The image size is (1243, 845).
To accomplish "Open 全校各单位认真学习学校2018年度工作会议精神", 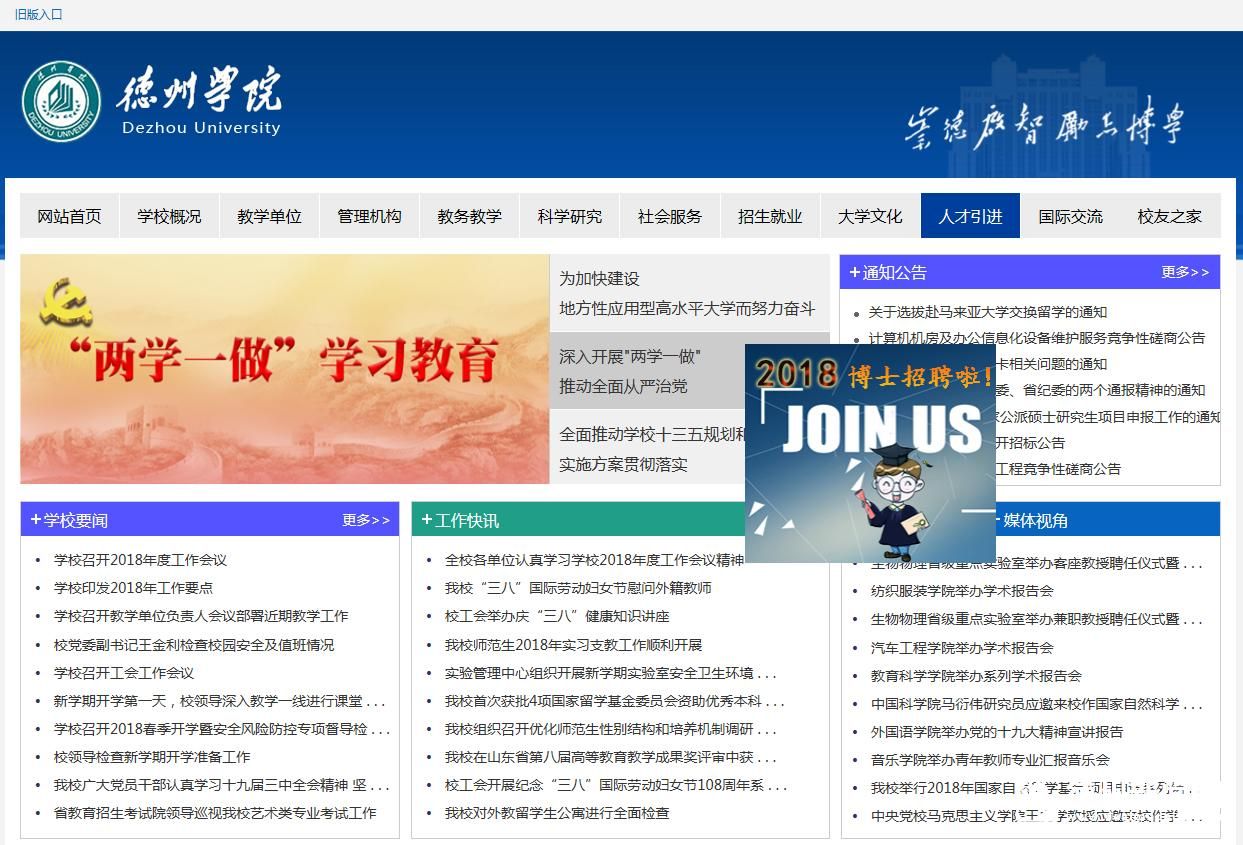I will (x=594, y=560).
